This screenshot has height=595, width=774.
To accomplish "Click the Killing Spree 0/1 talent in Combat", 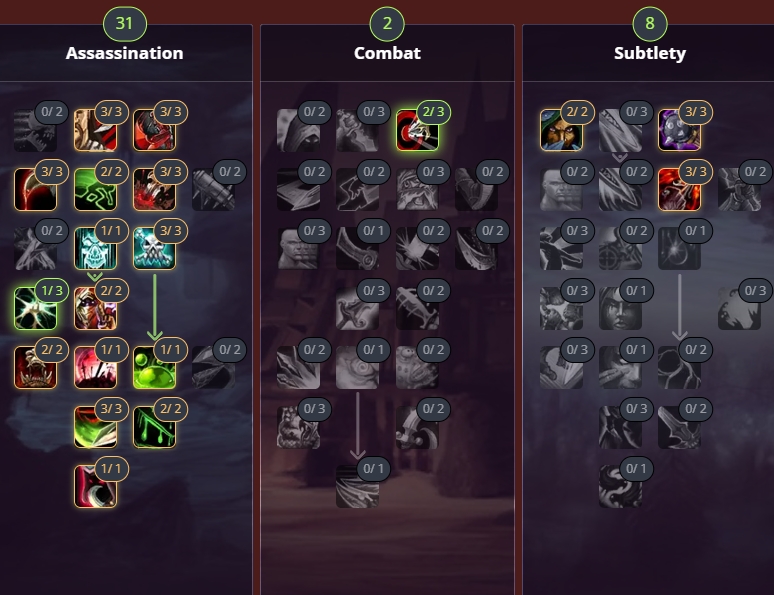I will pos(357,486).
